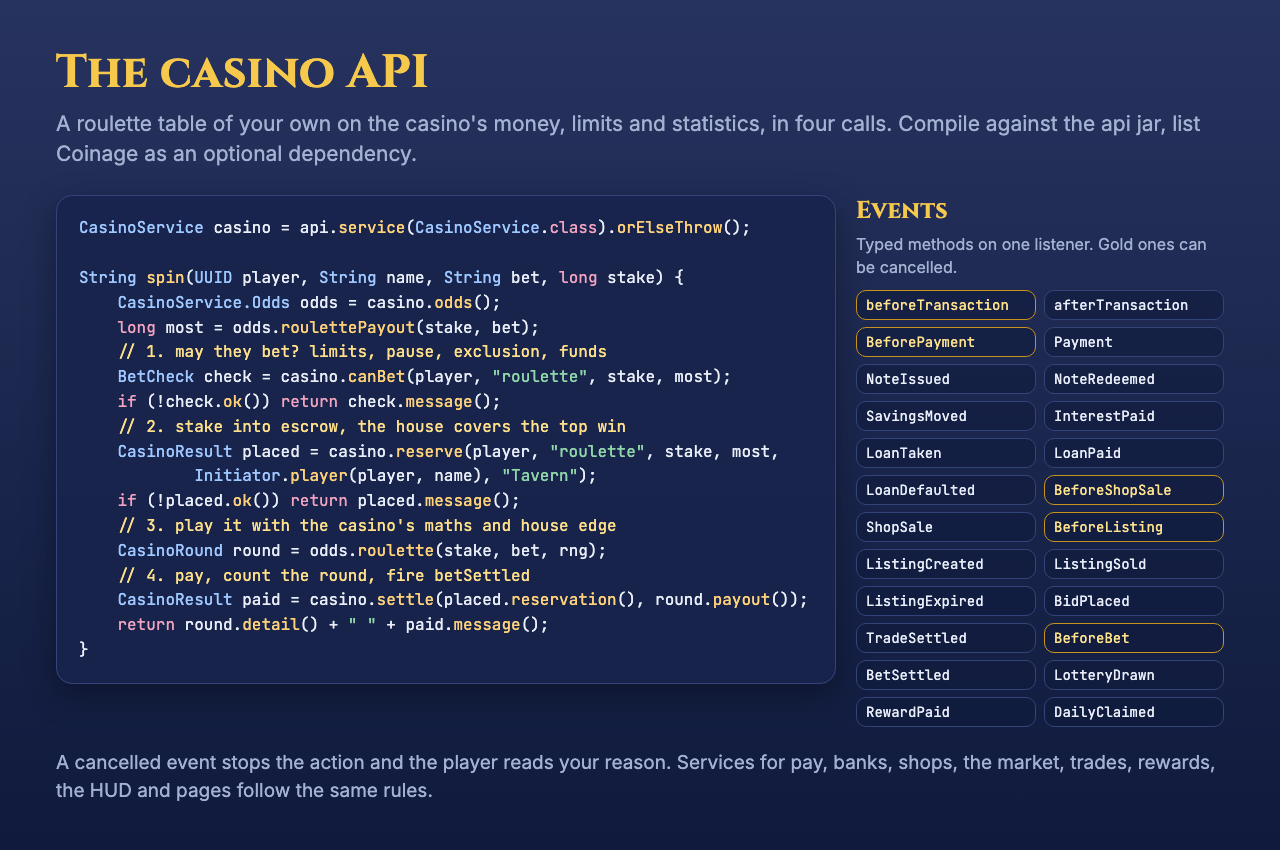Image resolution: width=1280 pixels, height=850 pixels.
Task: Click the ListingCreated event chip
Action: (x=946, y=564)
